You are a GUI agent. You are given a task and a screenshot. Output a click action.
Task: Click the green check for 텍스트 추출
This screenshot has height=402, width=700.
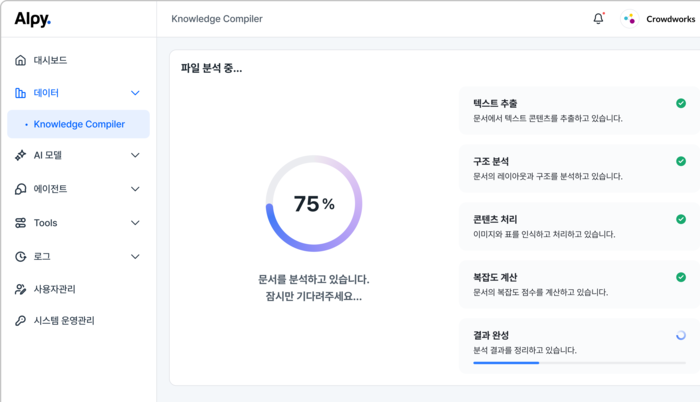tap(681, 103)
